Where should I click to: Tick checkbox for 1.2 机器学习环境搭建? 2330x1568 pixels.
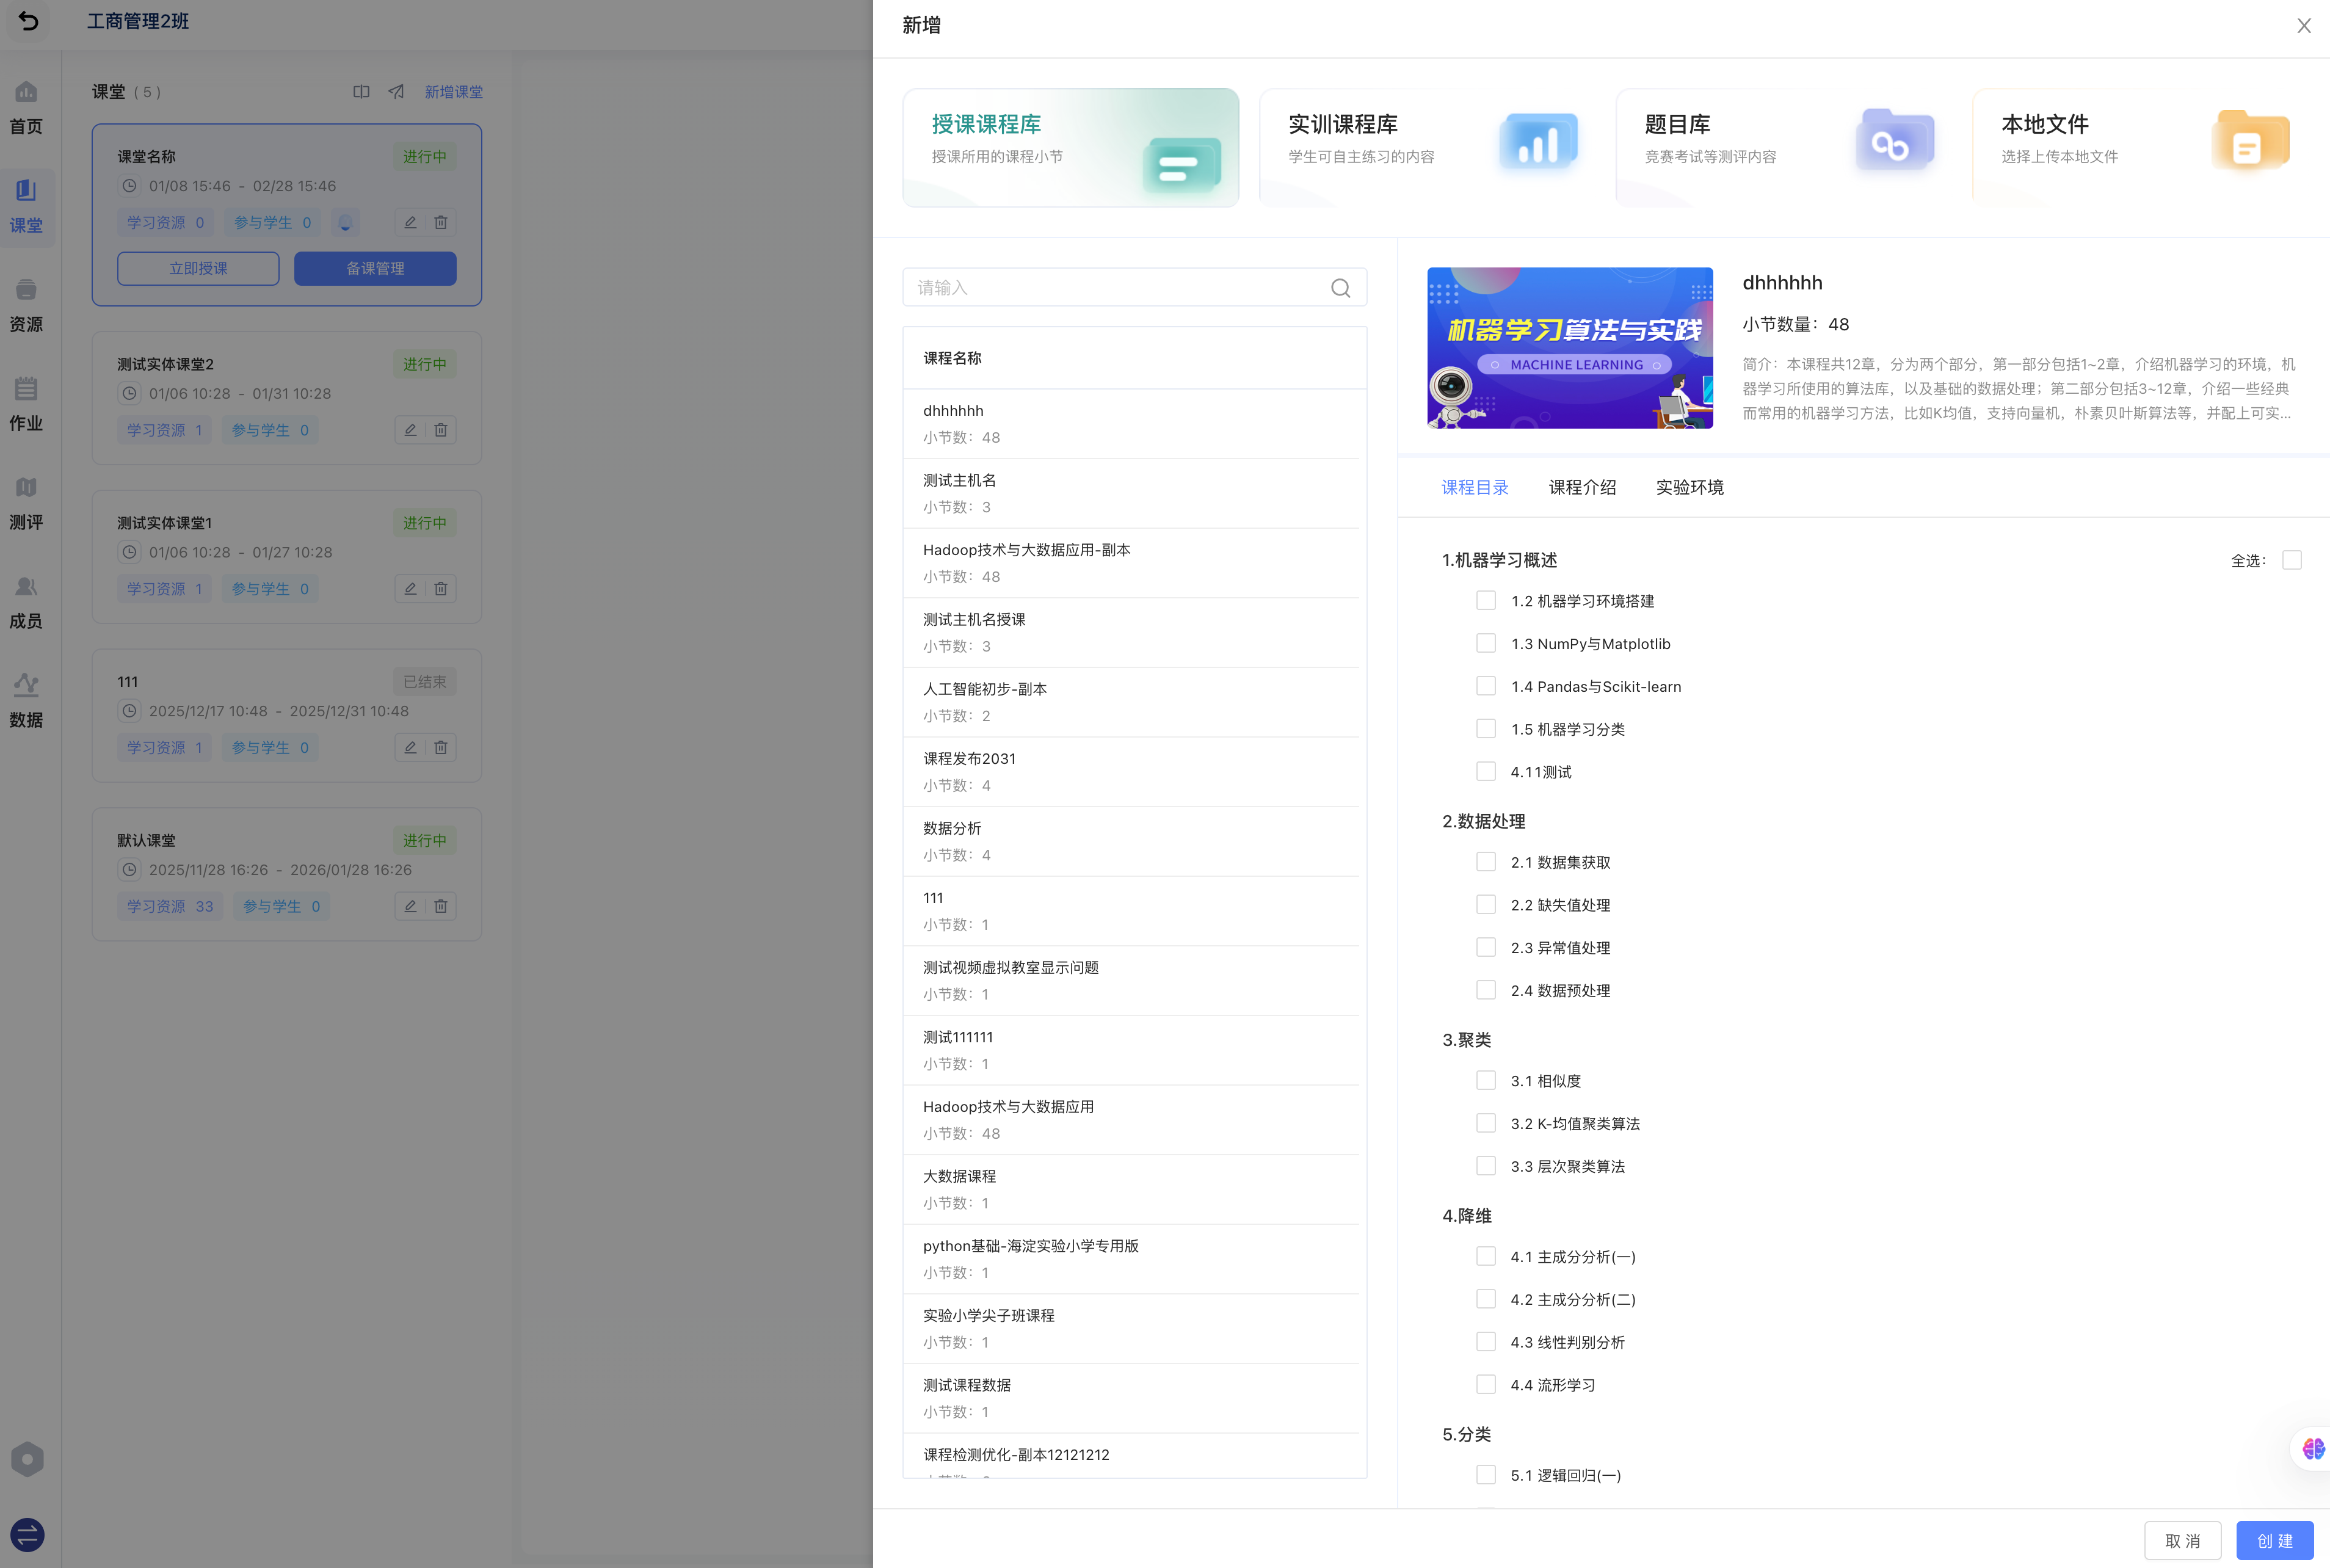pyautogui.click(x=1485, y=601)
